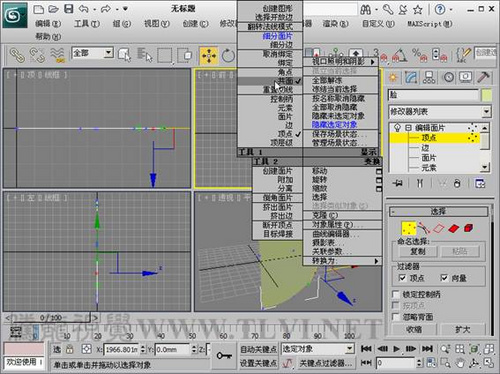Switch to the Hierarchy panel tab
The image size is (500, 374).
click(429, 78)
